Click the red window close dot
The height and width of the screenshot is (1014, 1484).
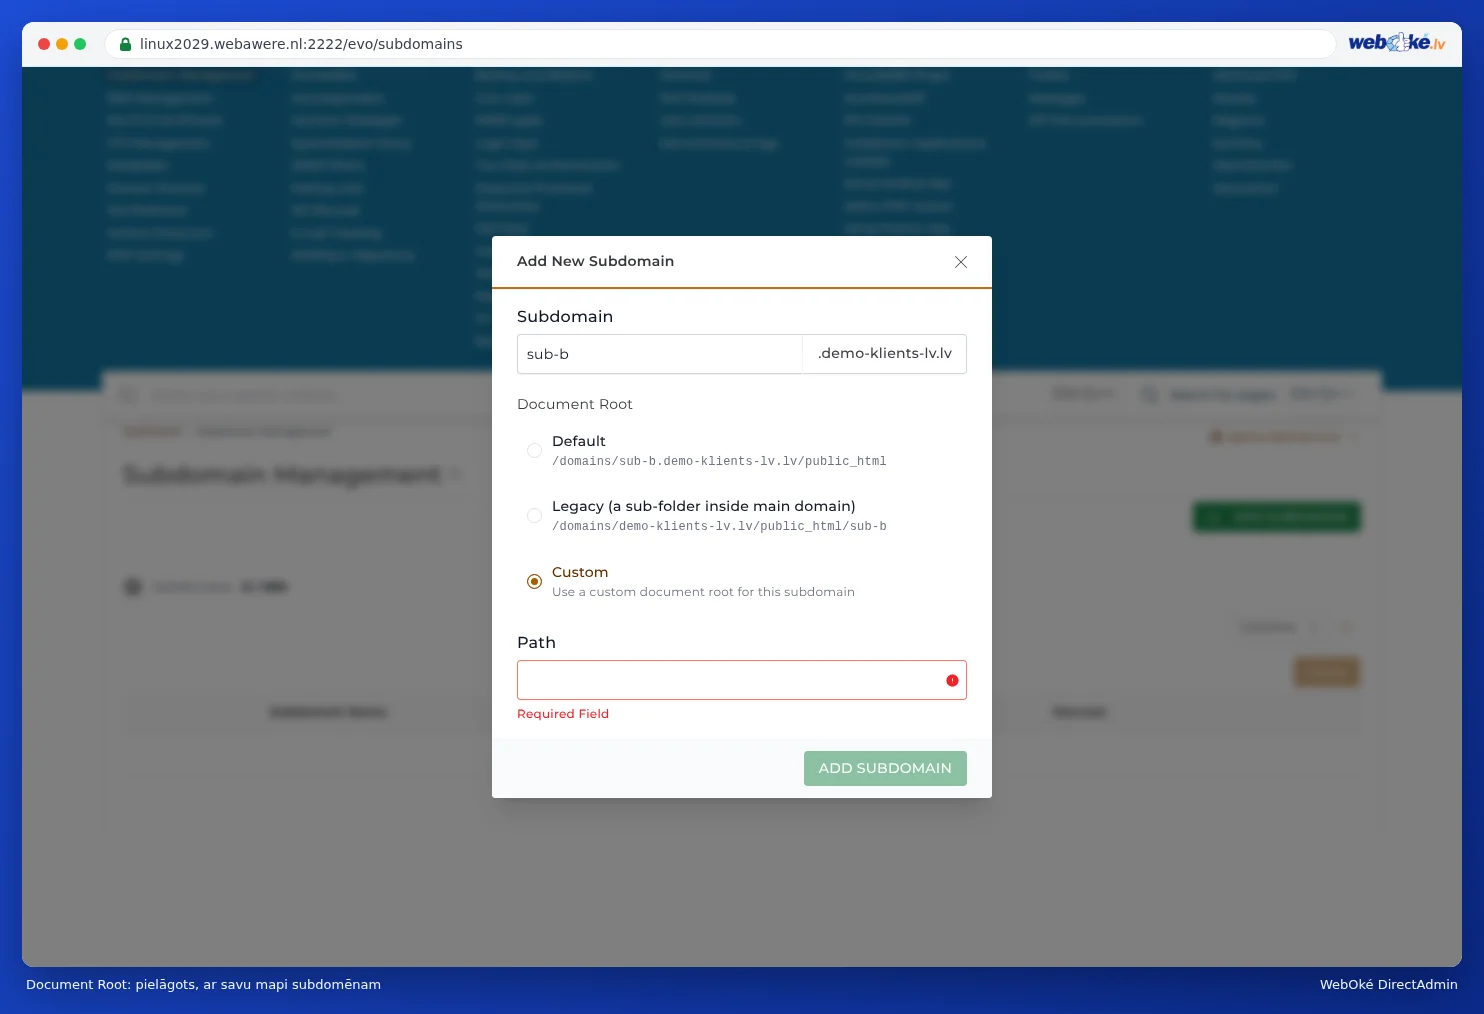44,44
